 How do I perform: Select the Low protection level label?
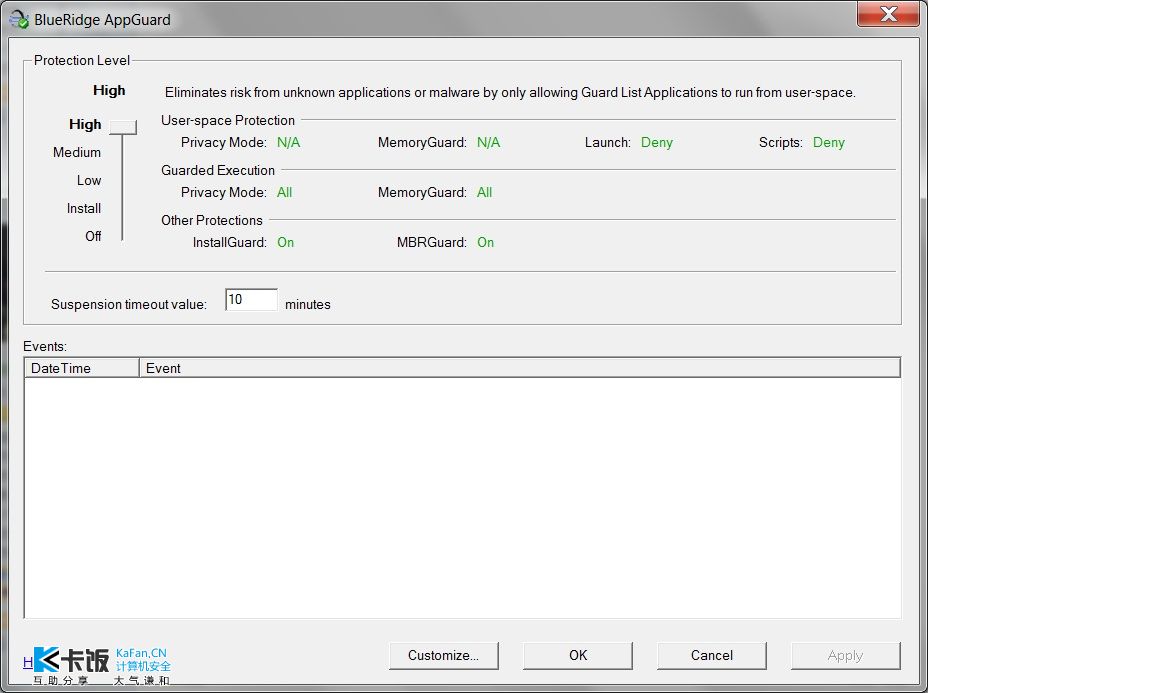89,180
